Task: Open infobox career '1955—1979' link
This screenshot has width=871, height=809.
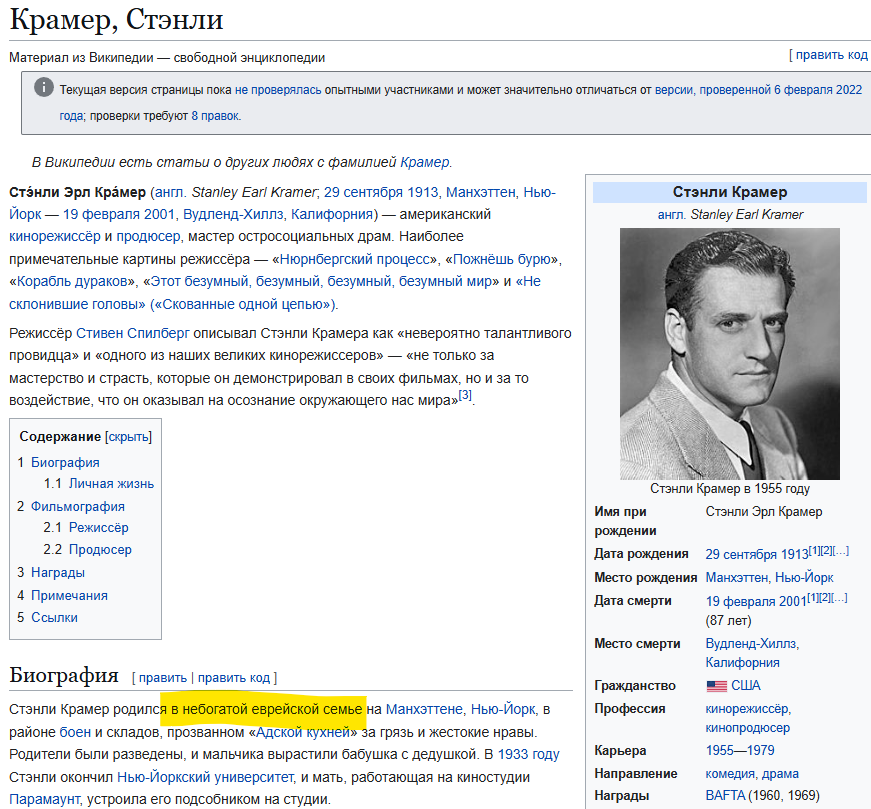Action: click(740, 751)
